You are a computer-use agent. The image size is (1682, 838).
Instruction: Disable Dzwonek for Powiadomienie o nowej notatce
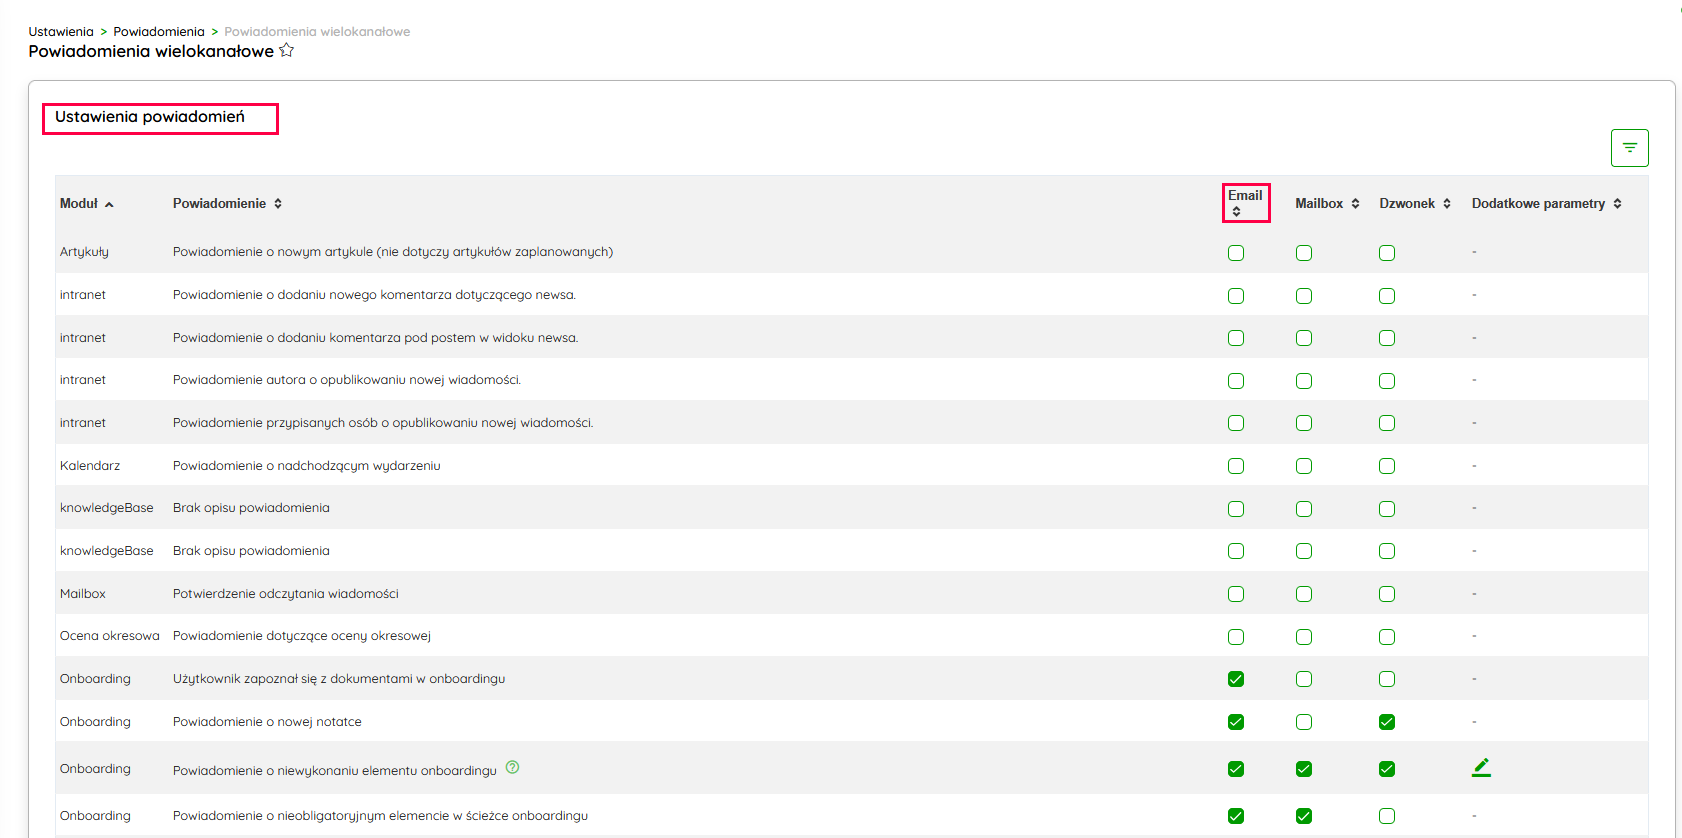[1387, 722]
